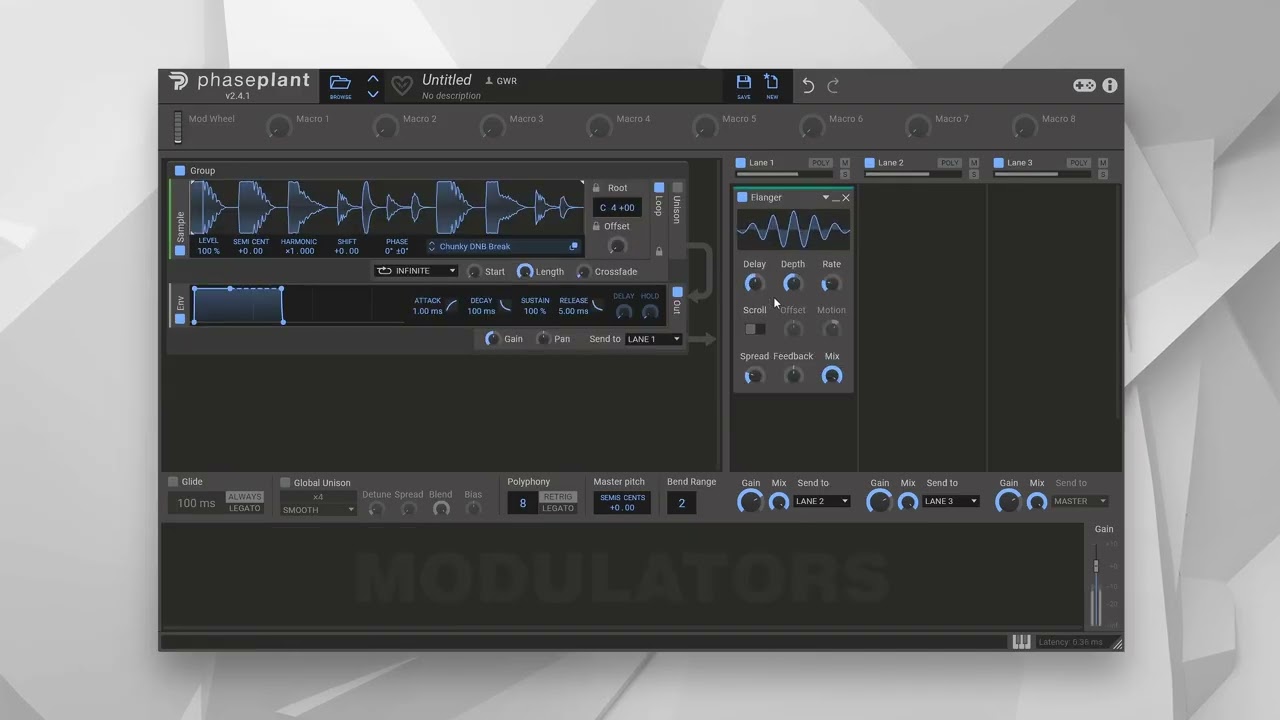Open Lane 3 Send to MASTER dropdown

[x=1080, y=501]
